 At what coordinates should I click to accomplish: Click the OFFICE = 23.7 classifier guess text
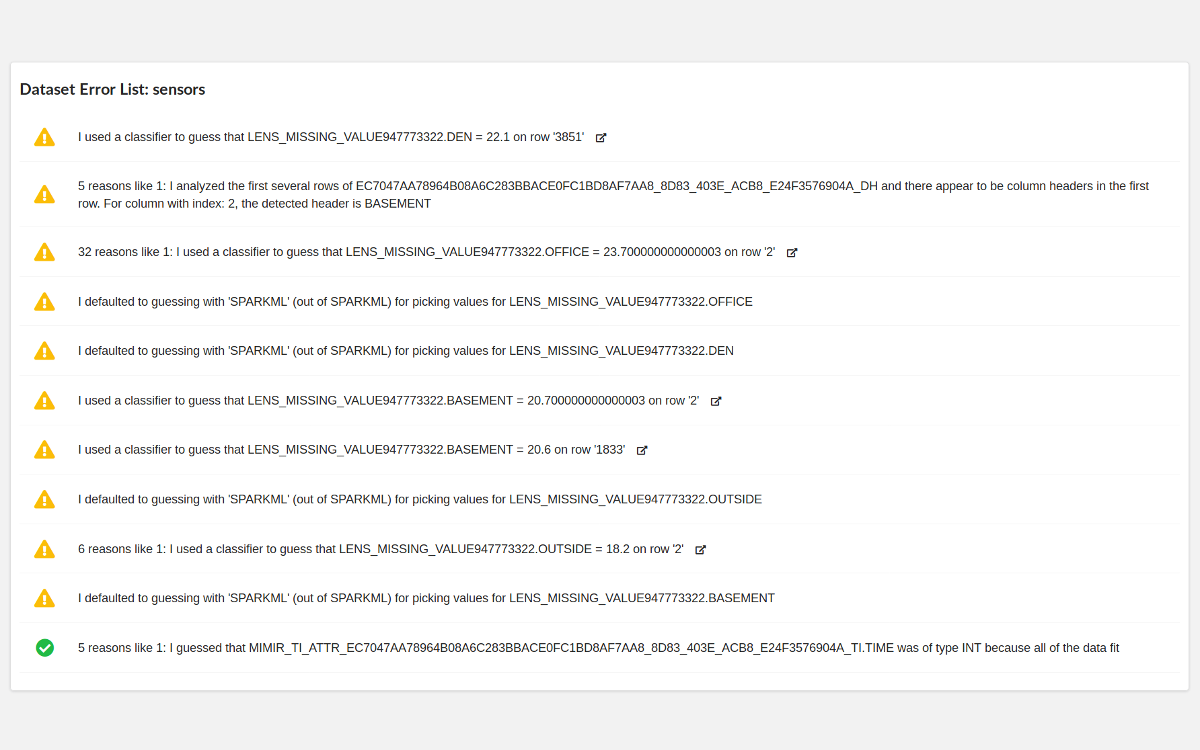point(426,252)
